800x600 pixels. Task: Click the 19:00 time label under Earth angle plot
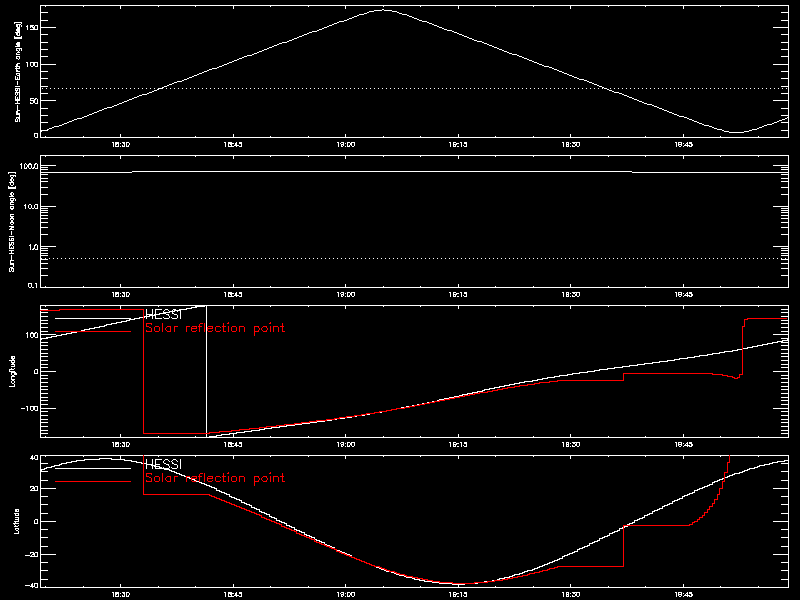click(x=346, y=144)
